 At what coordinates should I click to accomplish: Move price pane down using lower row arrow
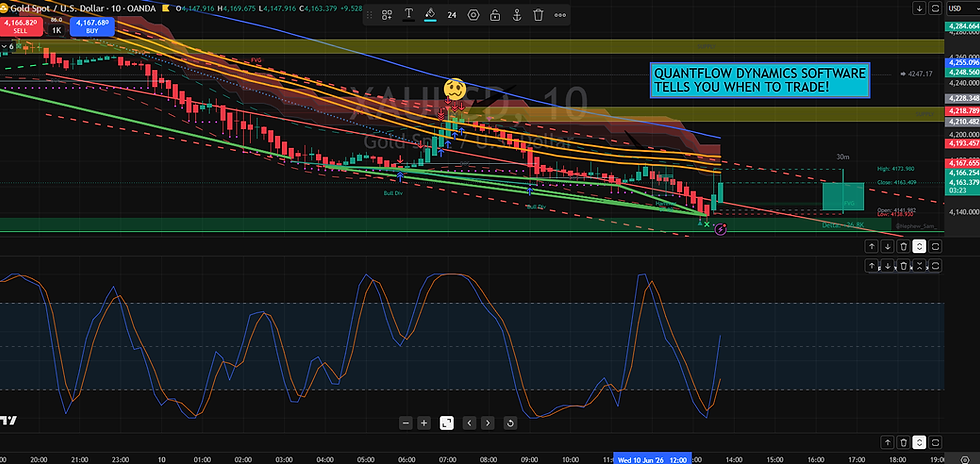point(887,246)
